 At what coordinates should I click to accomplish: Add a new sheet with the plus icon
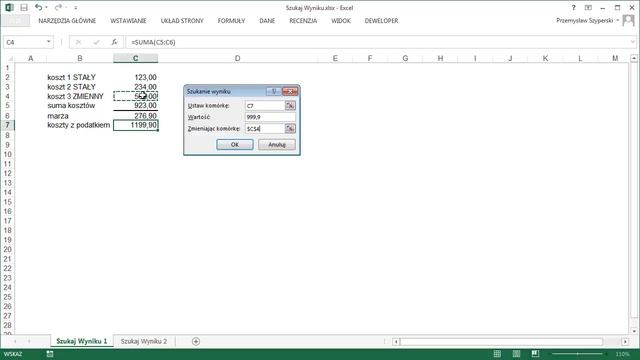pos(196,341)
